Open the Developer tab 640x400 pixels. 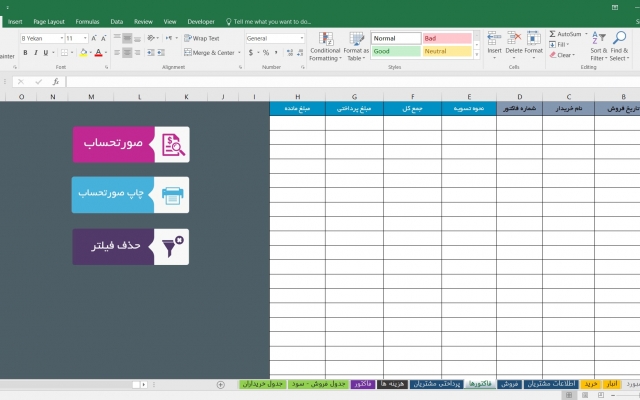(x=201, y=22)
